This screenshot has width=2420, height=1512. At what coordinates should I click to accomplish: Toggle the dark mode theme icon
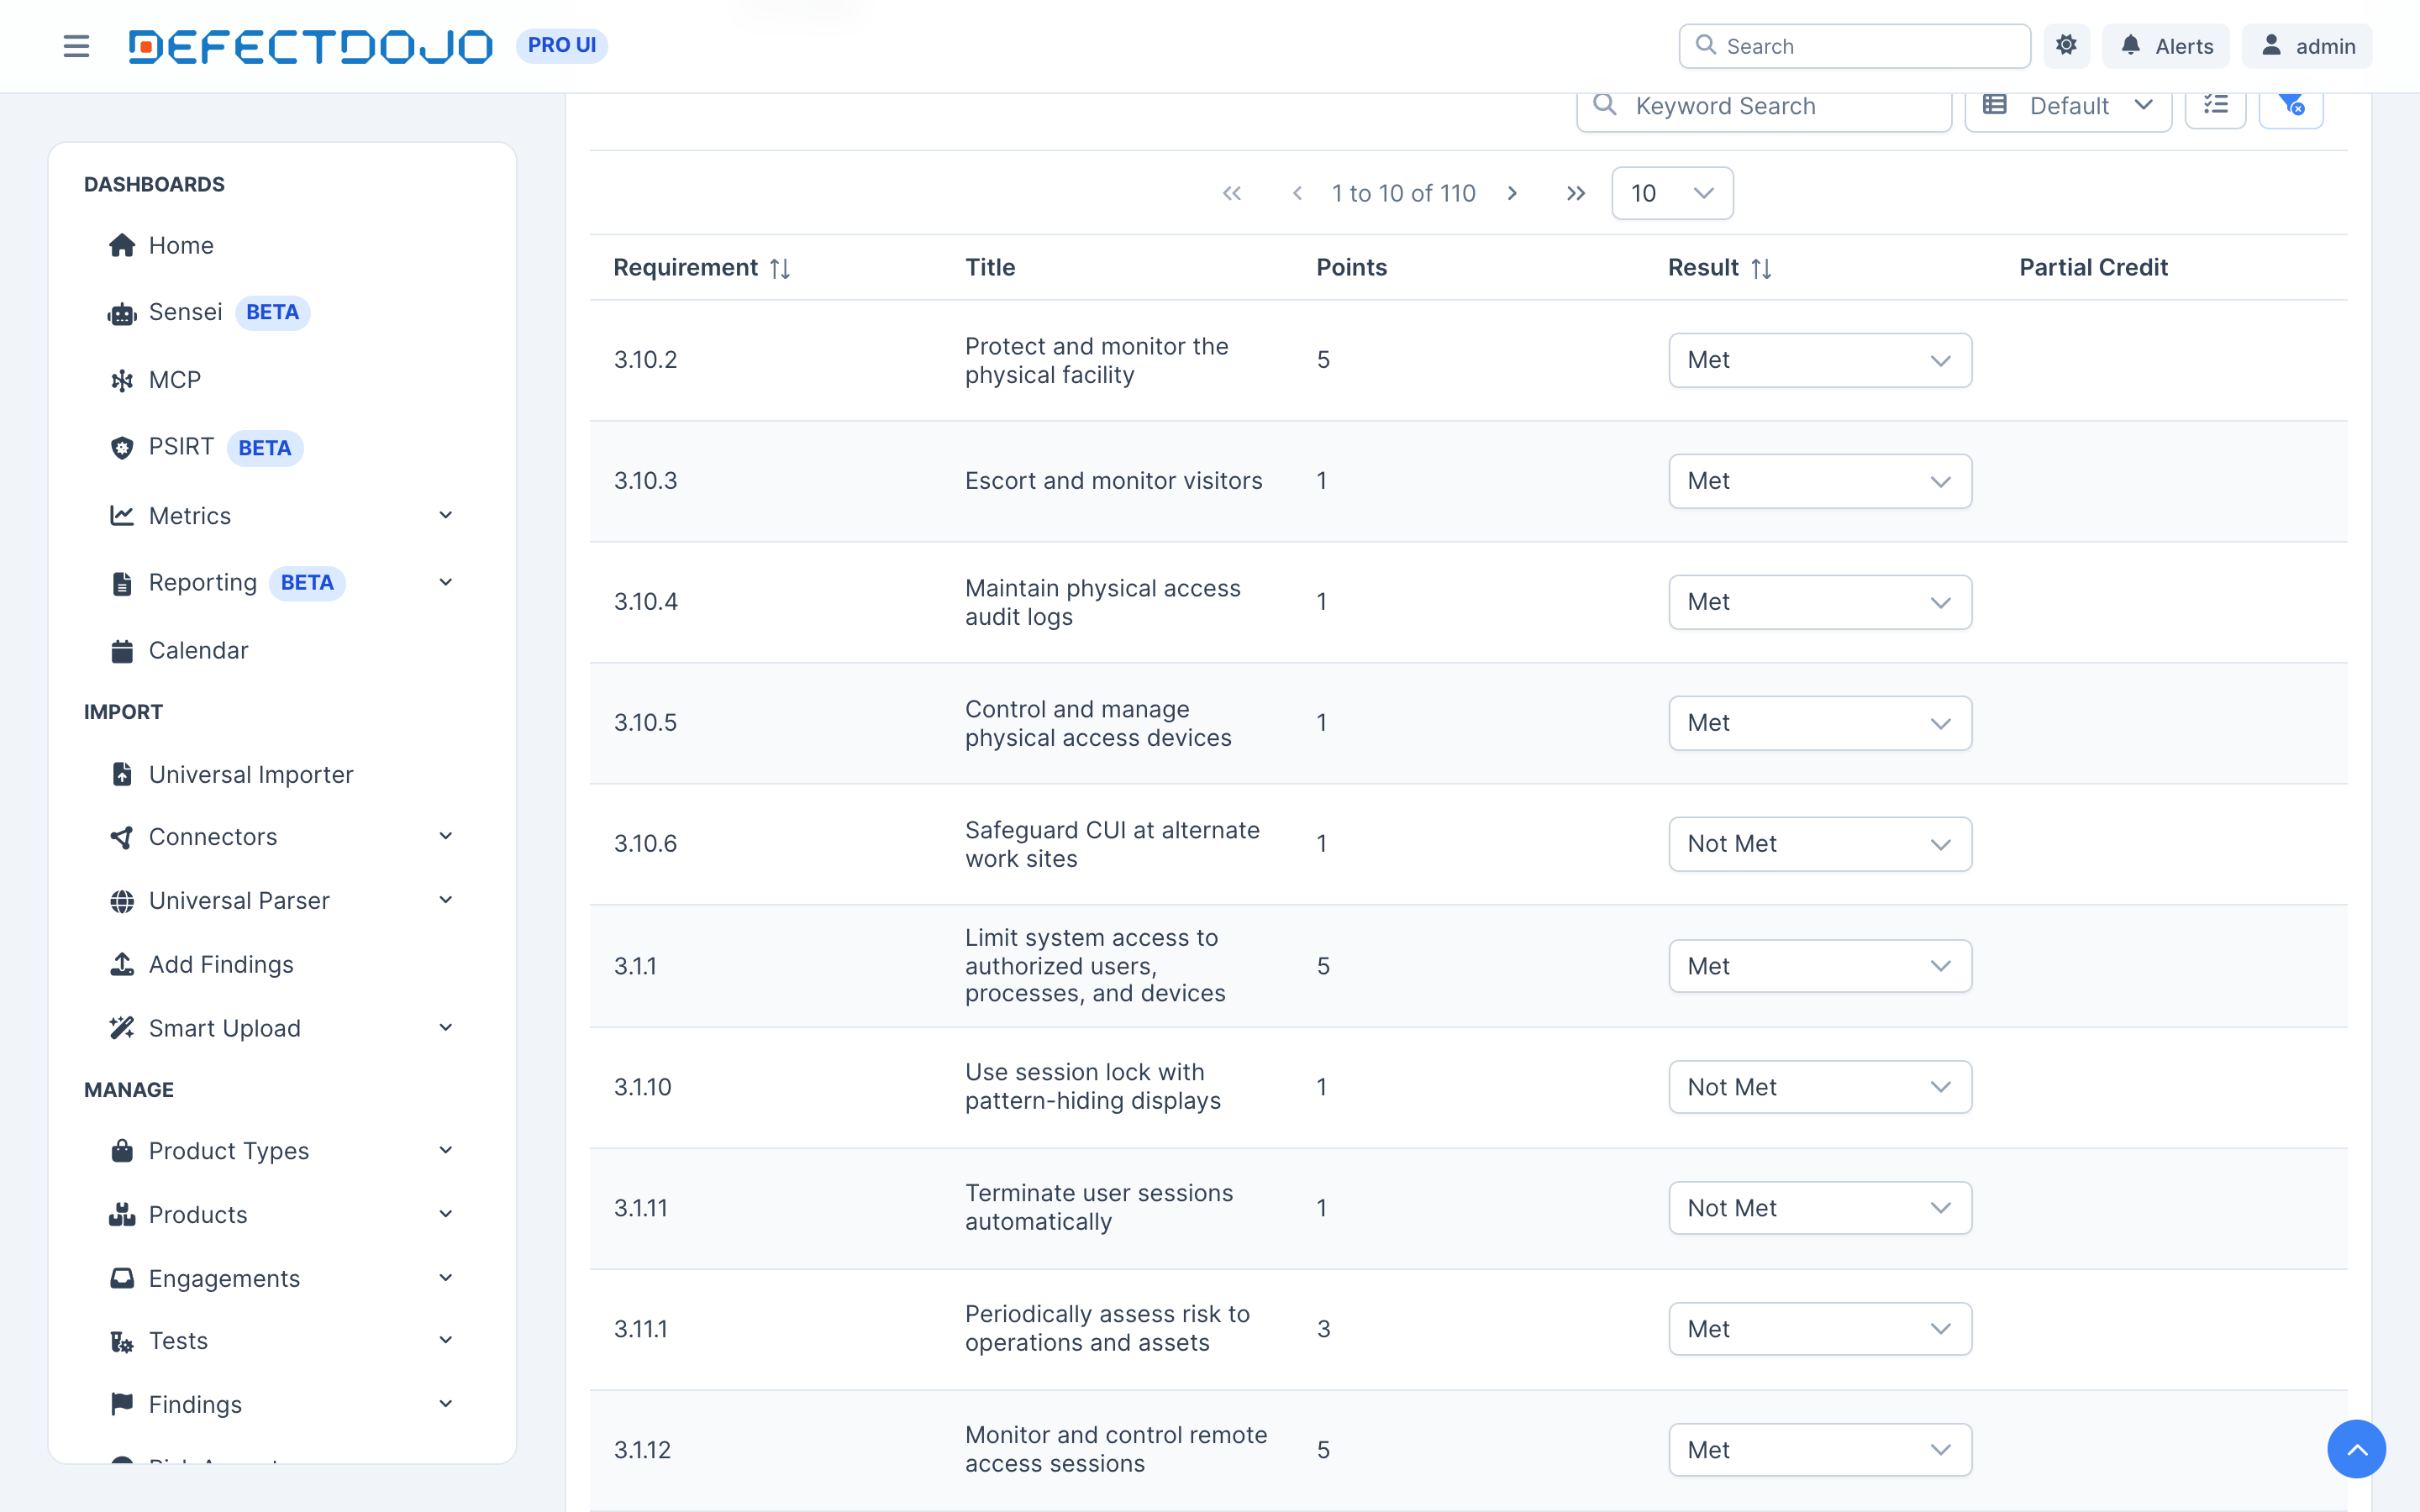coord(2066,46)
